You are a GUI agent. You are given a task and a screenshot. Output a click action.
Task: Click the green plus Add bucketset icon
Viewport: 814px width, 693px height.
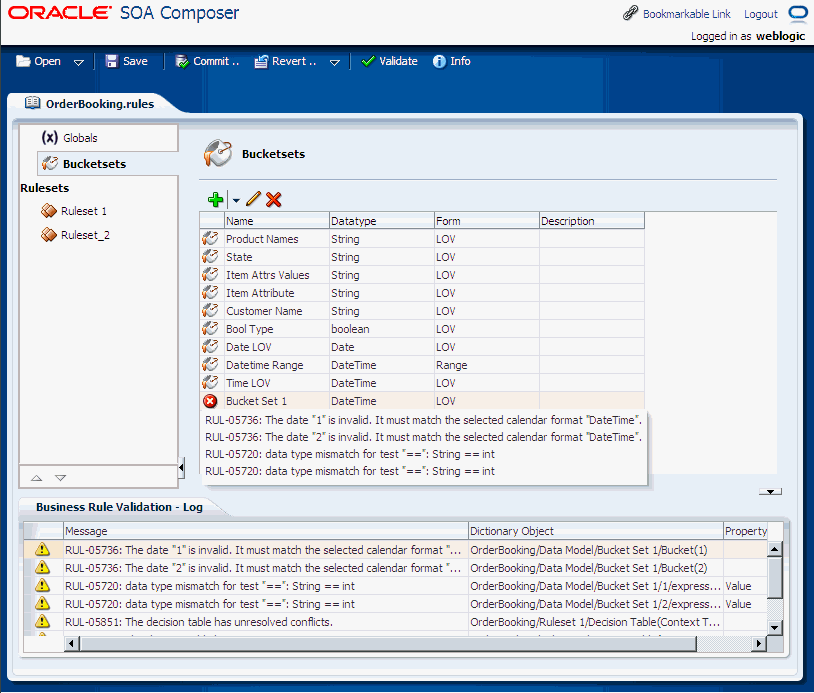click(x=215, y=199)
